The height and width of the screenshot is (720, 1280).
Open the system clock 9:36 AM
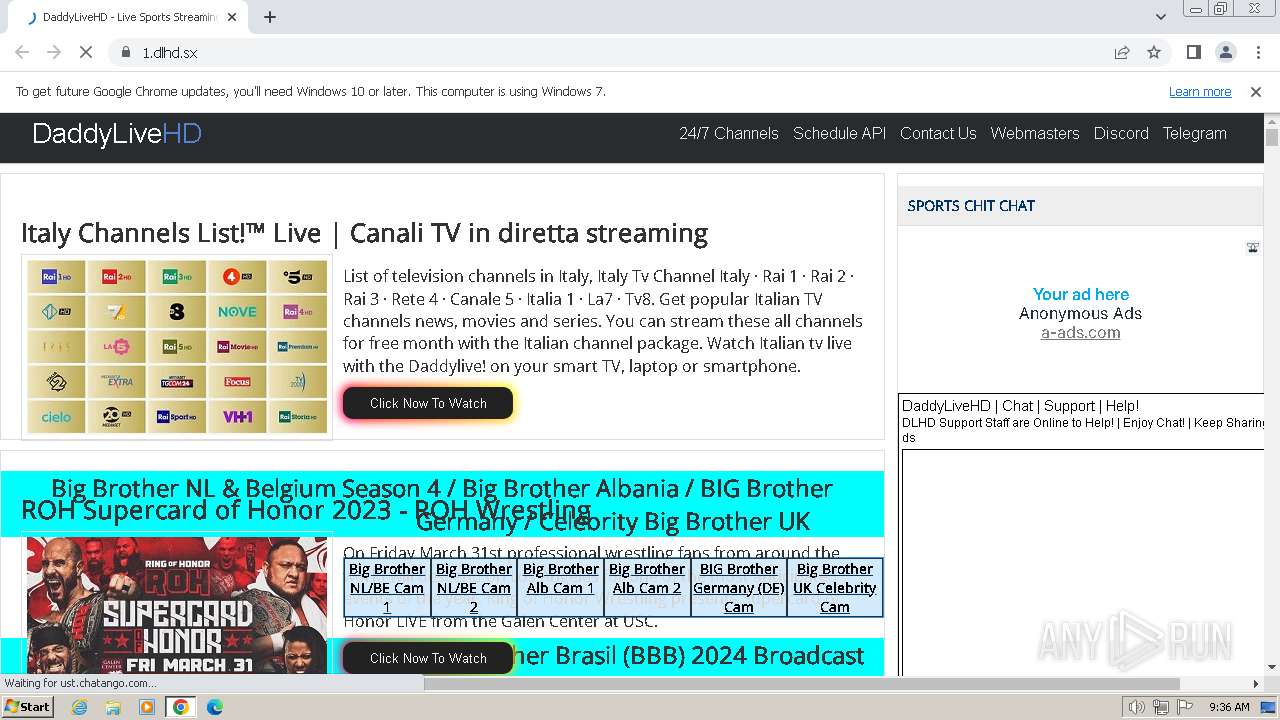tap(1229, 707)
